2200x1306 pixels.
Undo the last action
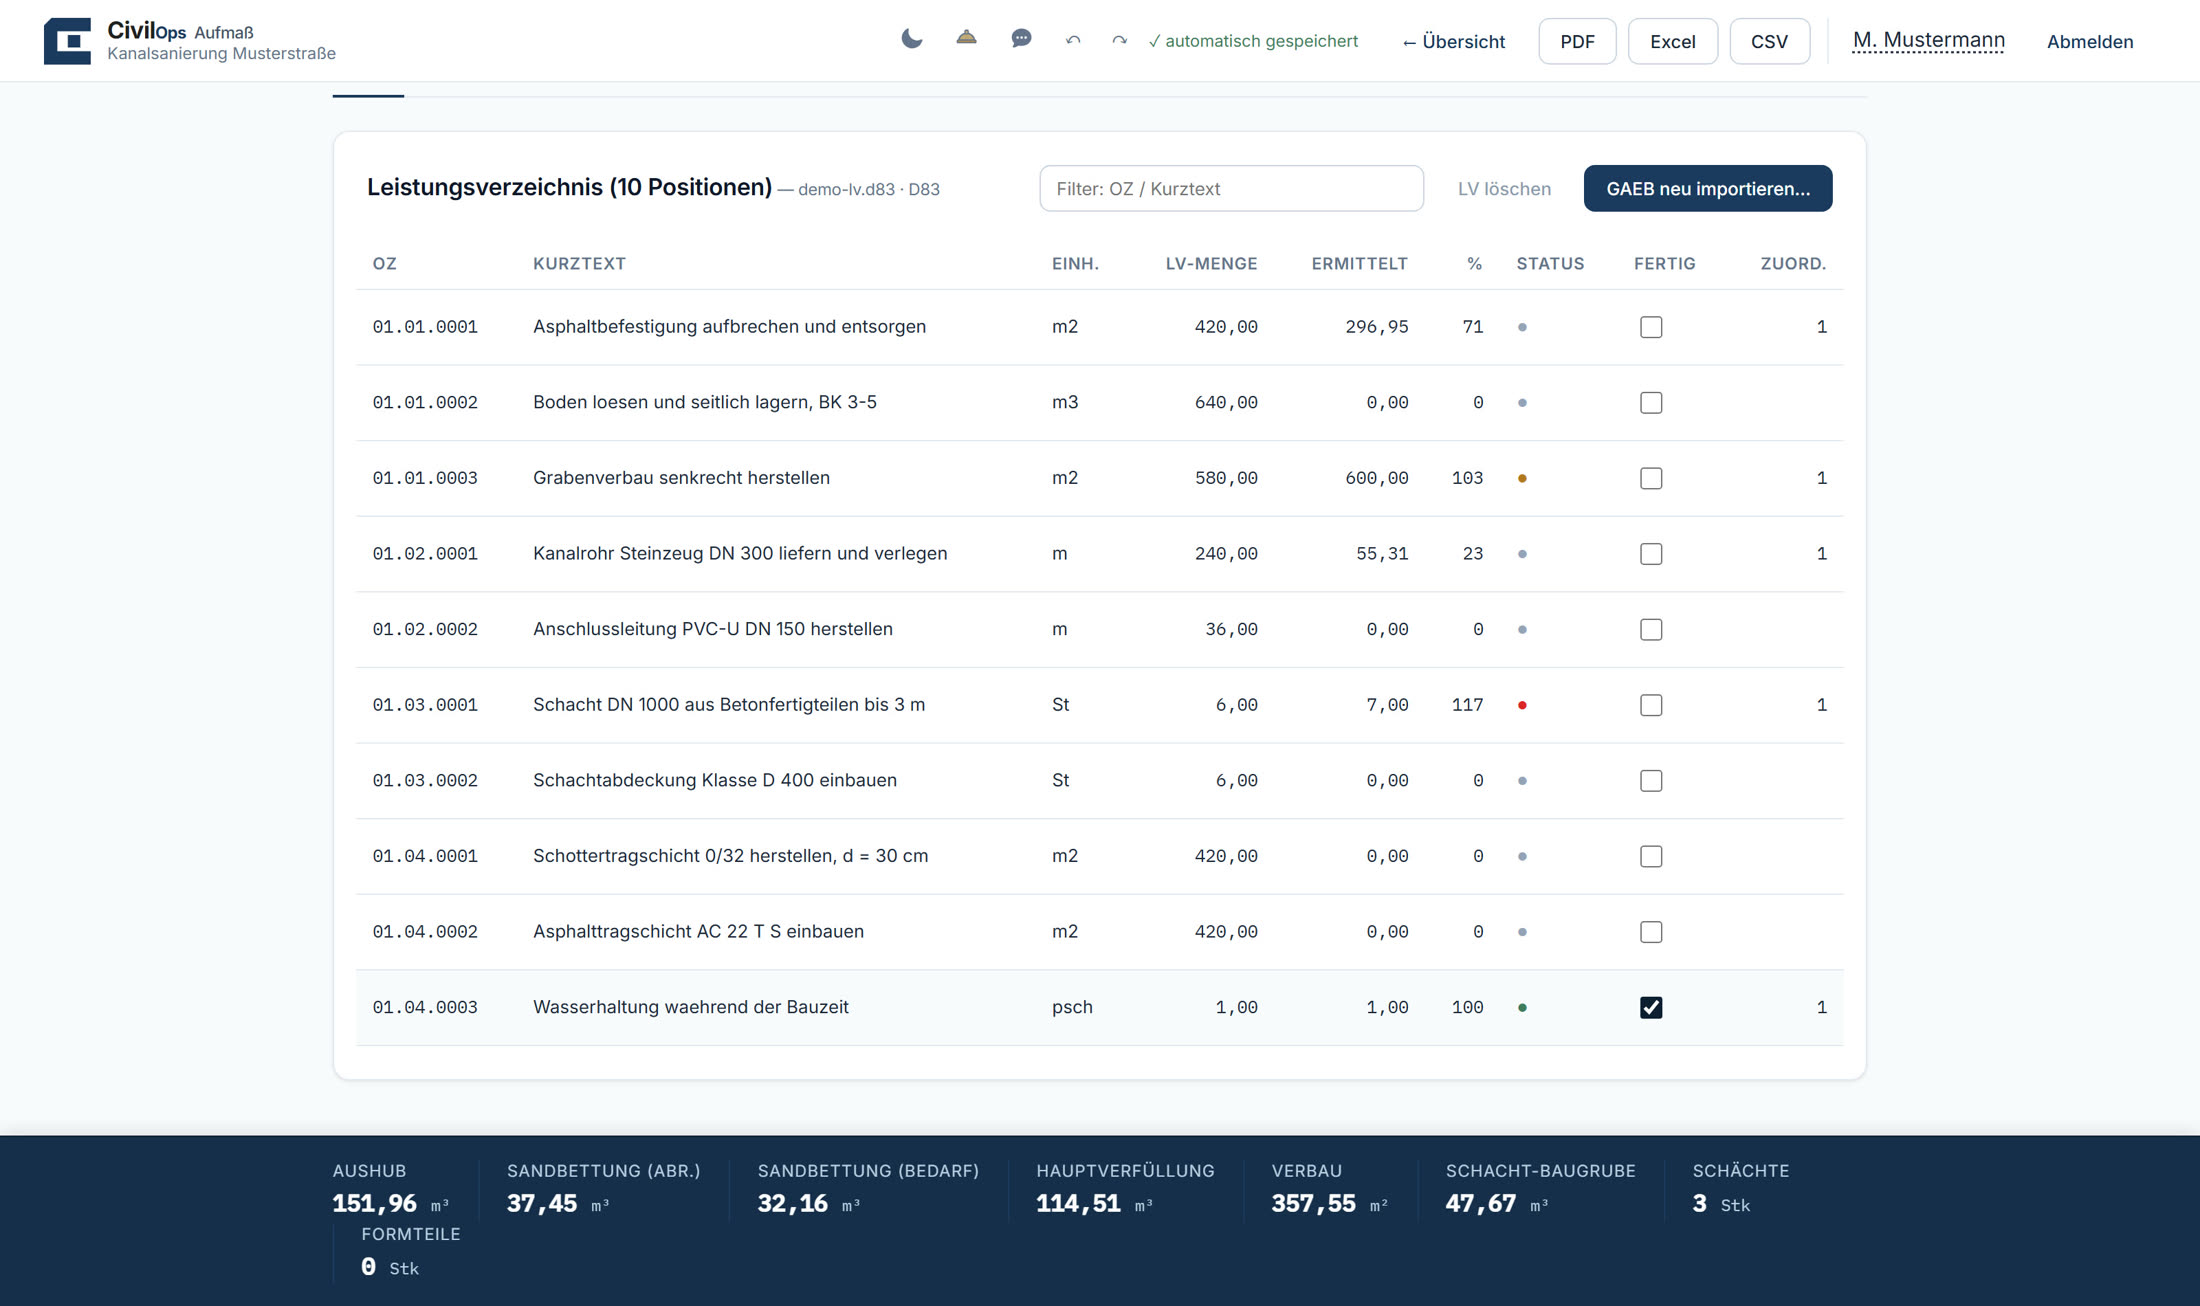(1073, 41)
